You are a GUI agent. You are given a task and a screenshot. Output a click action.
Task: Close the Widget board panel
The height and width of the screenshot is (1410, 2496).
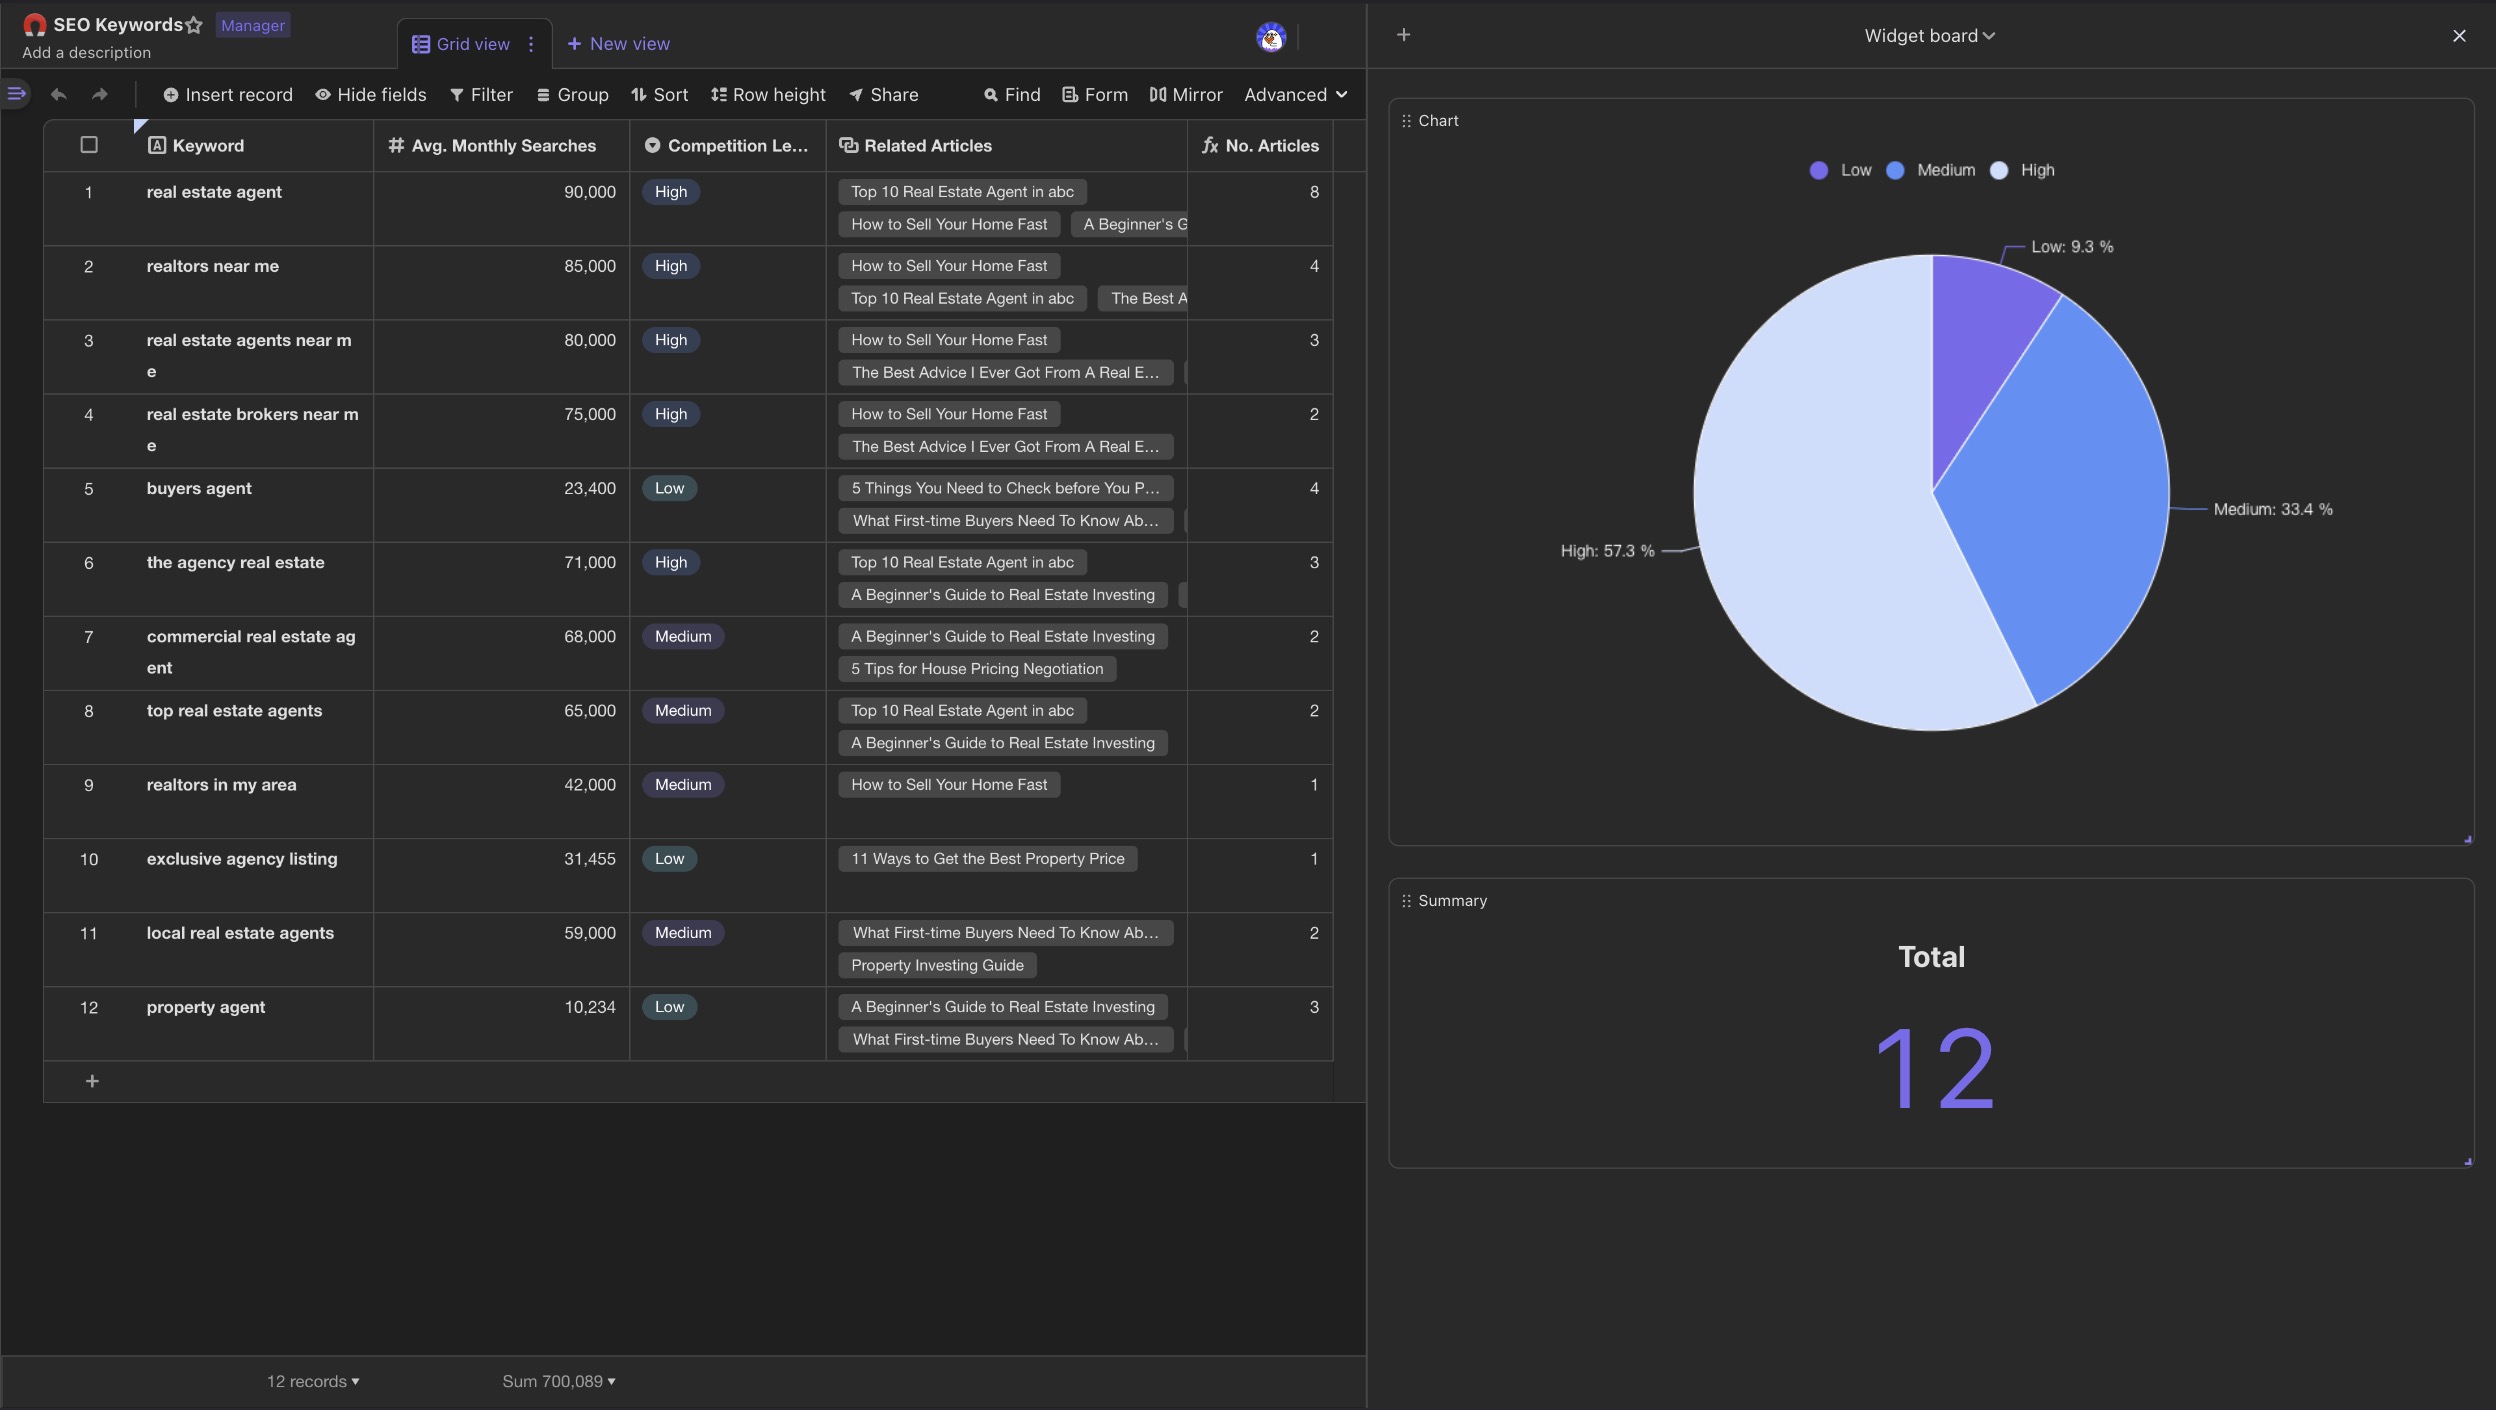2459,36
